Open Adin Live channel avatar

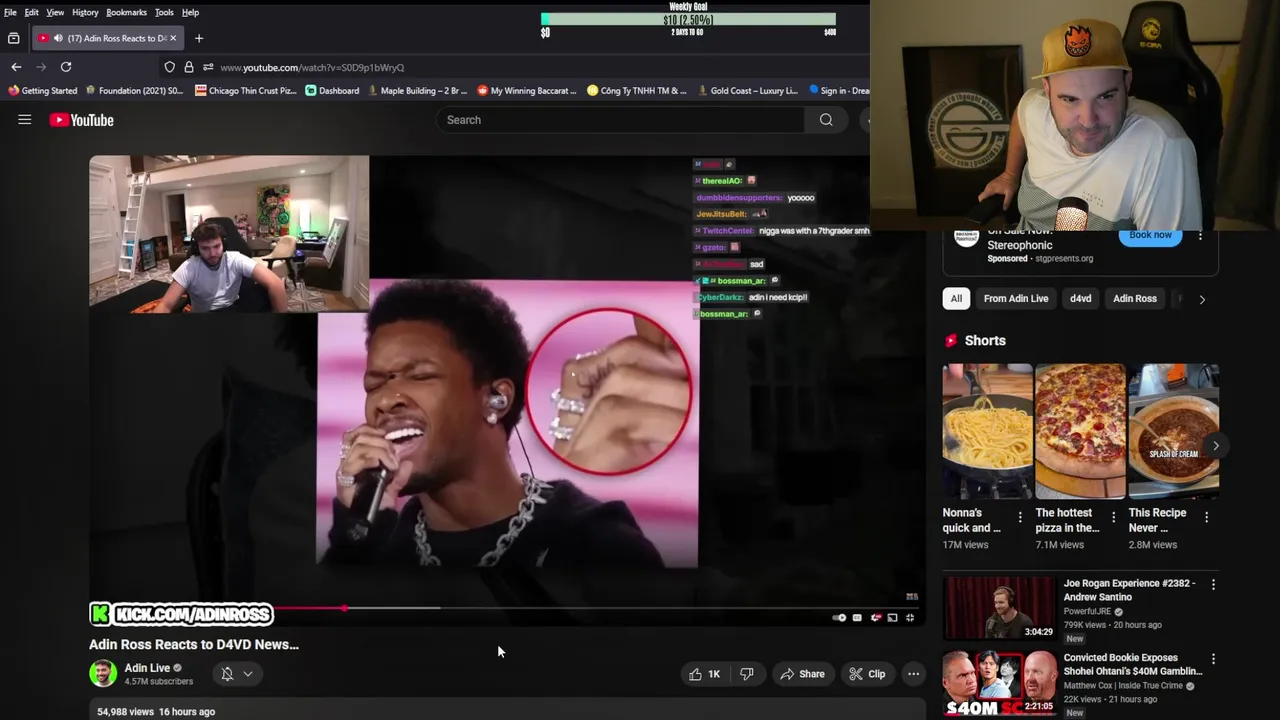[x=103, y=673]
